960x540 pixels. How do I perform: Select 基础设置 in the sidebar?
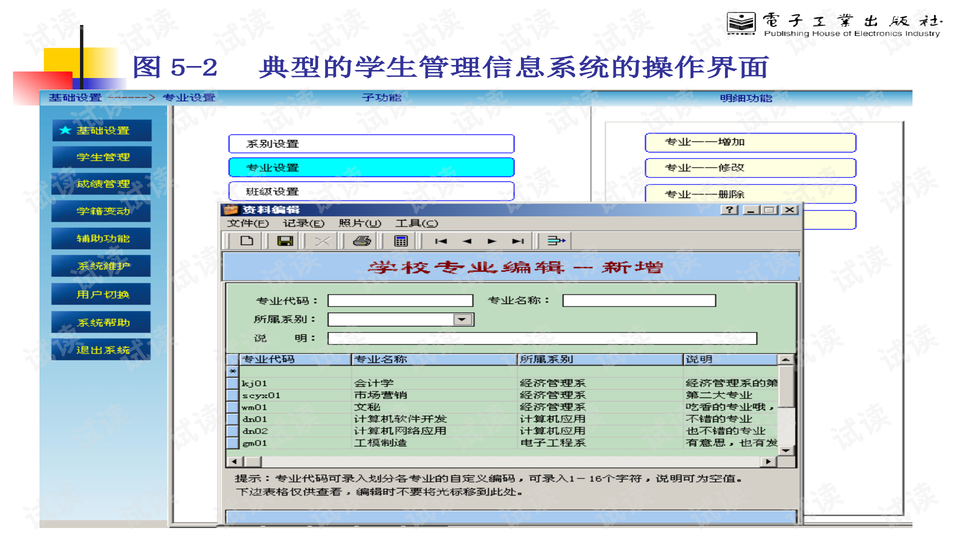(x=102, y=130)
